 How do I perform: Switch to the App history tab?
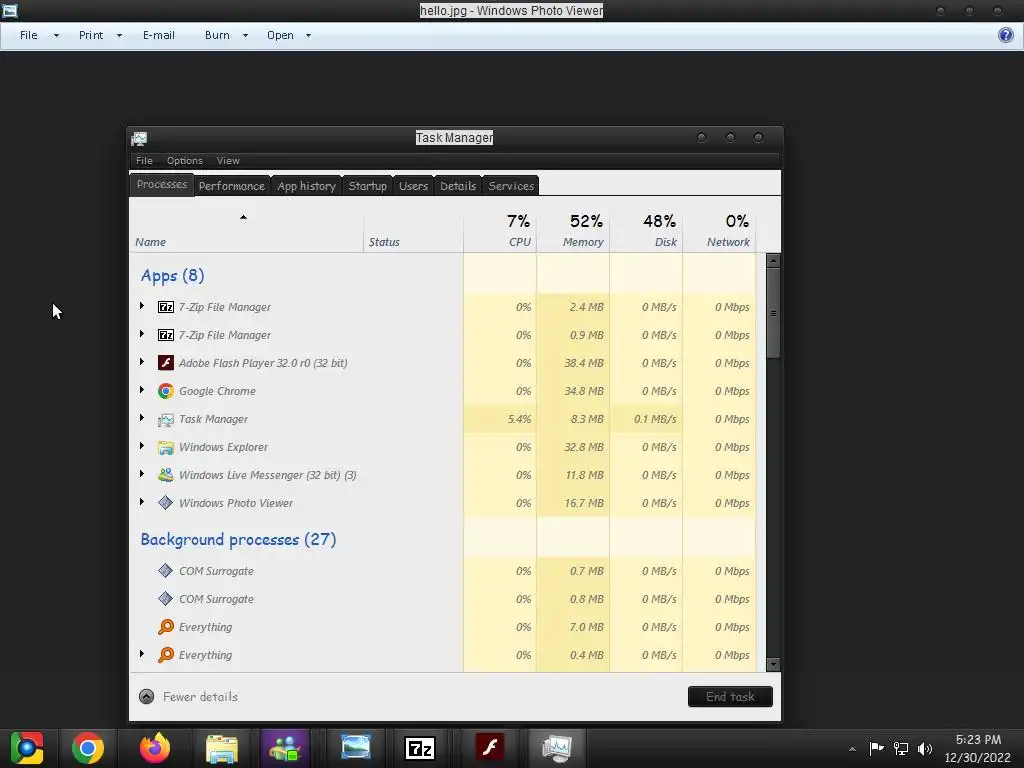(x=306, y=186)
